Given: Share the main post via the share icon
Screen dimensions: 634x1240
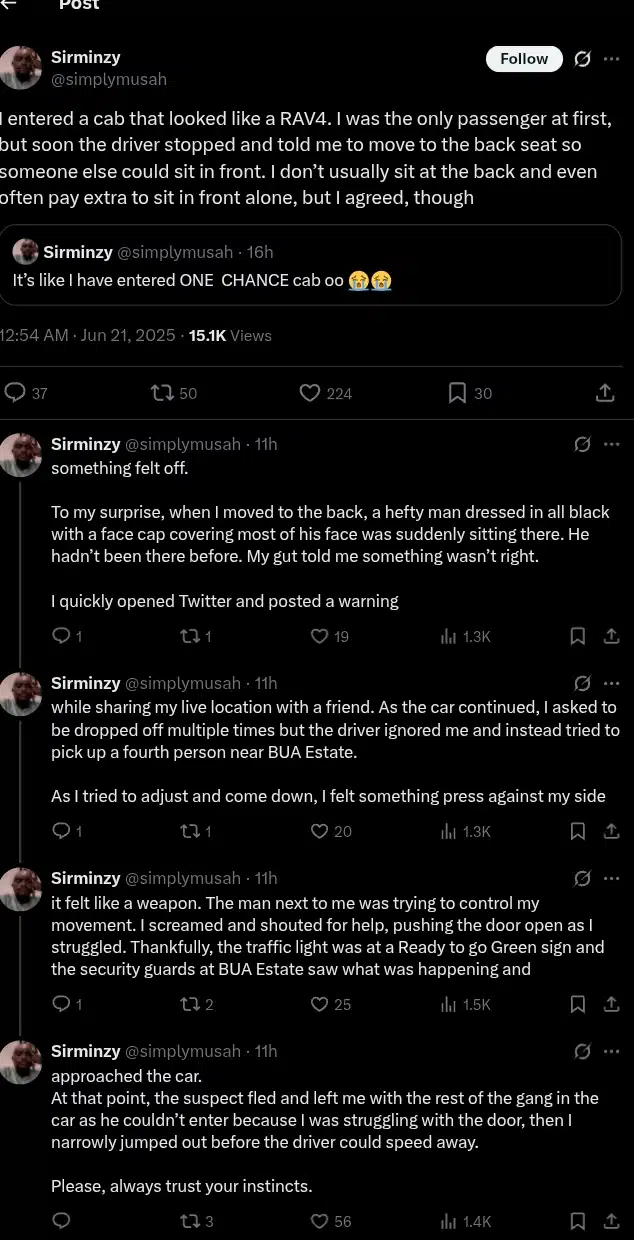Looking at the screenshot, I should pyautogui.click(x=605, y=393).
